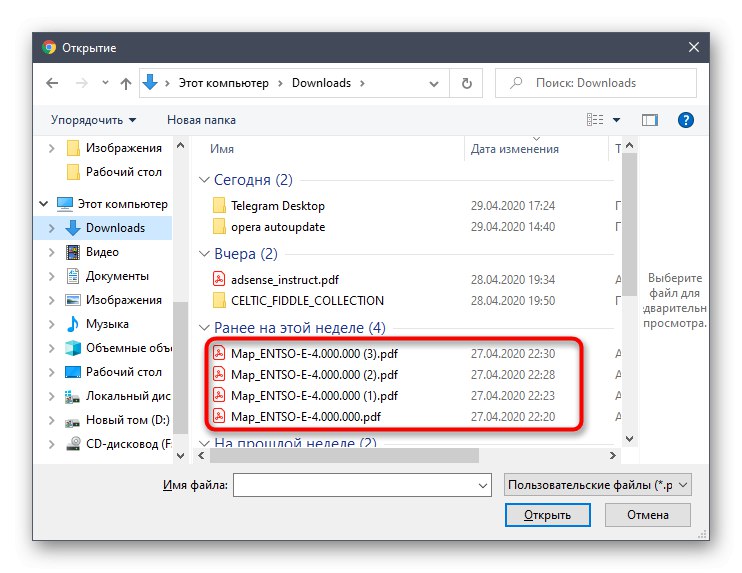Select Изображения folder at top of tree
The image size is (742, 573).
coord(114,148)
